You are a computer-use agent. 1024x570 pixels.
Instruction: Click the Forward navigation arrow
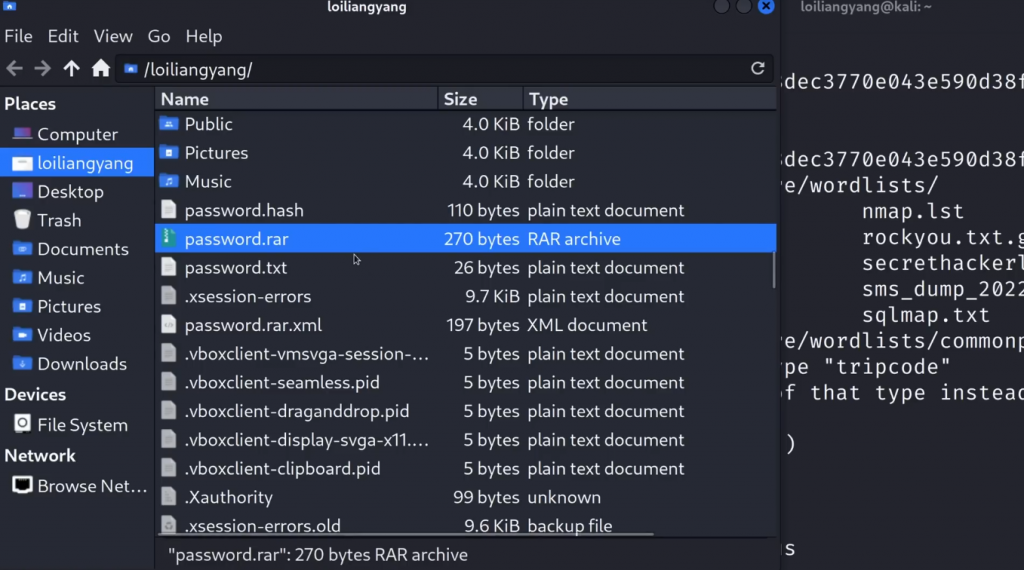42,69
